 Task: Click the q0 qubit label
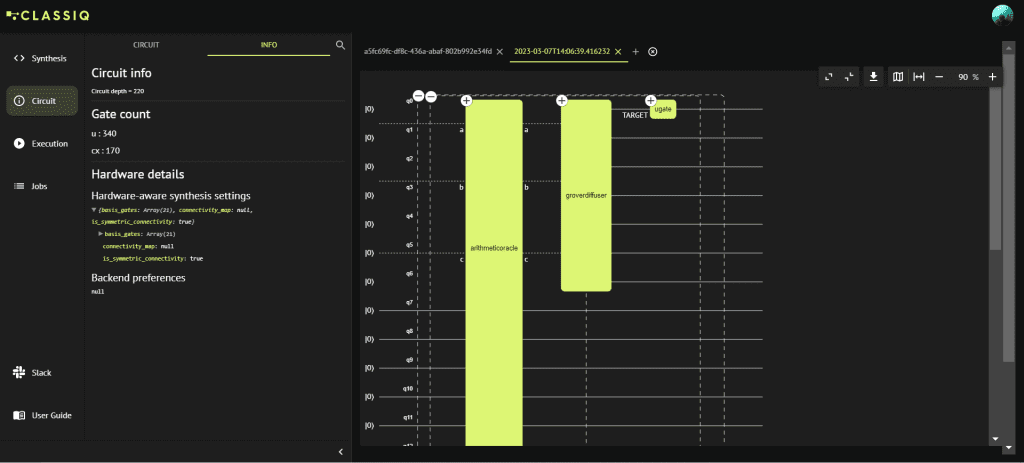click(409, 101)
